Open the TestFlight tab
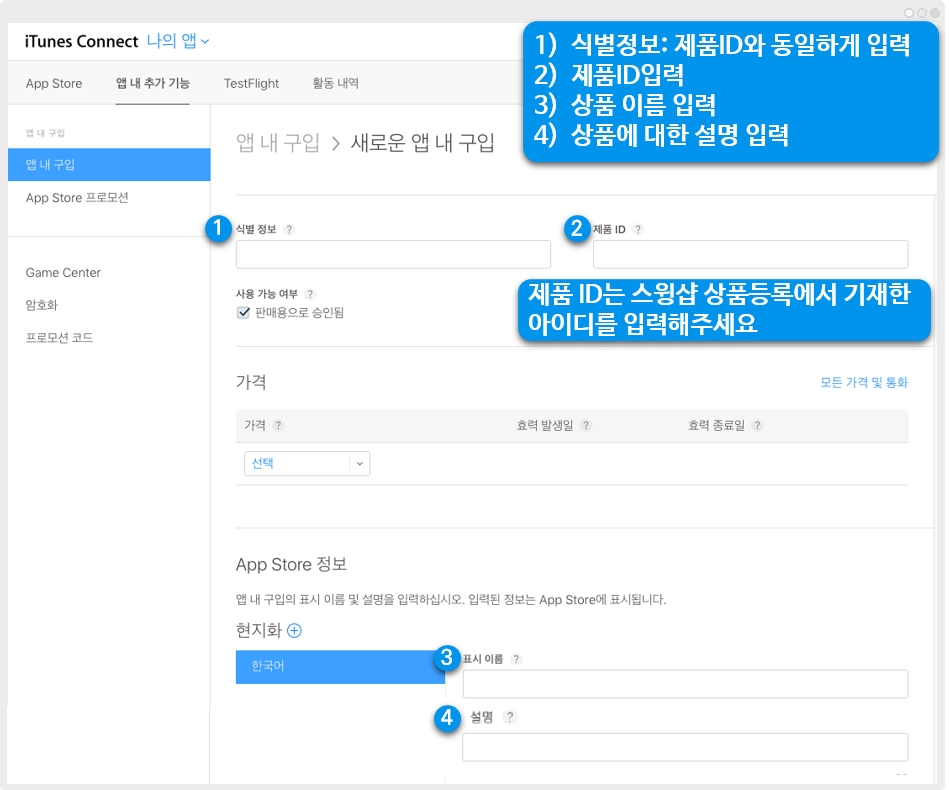Viewport: 949px width, 790px height. (251, 84)
